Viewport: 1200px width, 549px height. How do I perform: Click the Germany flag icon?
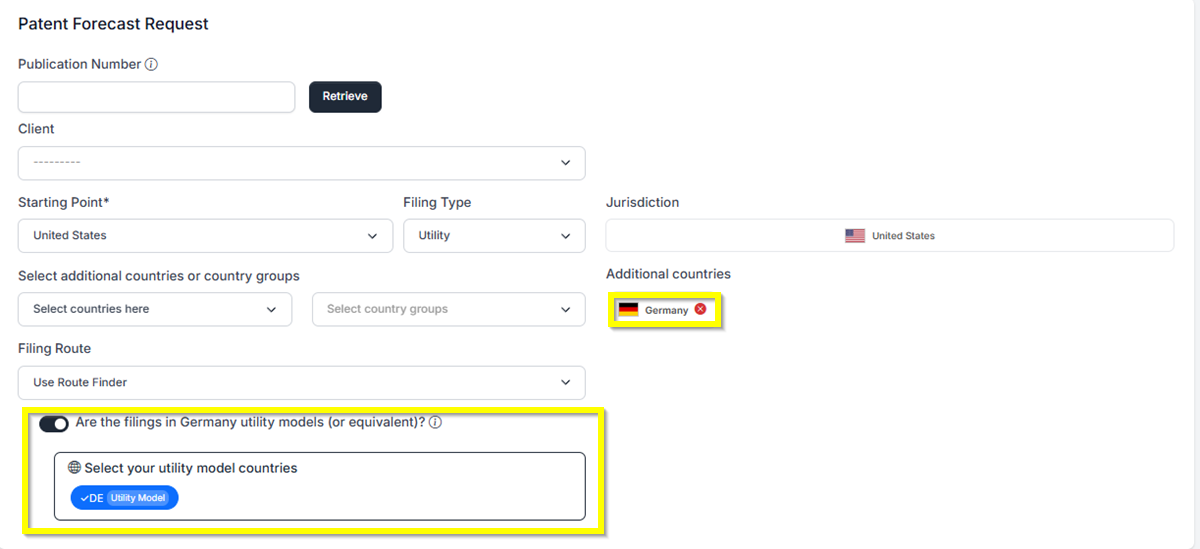click(628, 310)
